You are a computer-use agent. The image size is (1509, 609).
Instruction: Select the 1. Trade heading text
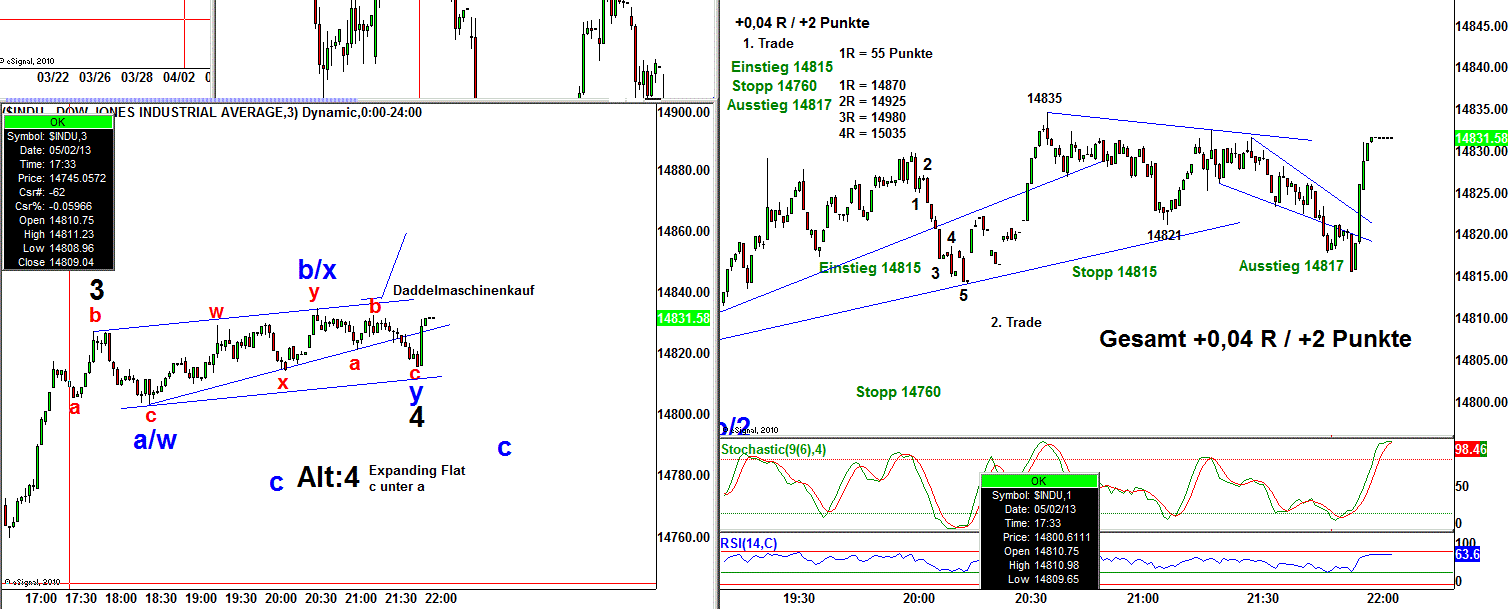pos(768,44)
